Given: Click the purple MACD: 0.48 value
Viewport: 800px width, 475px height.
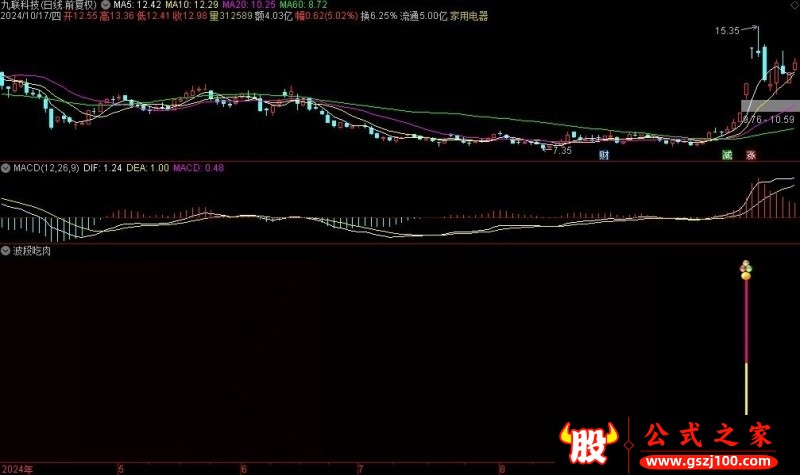Looking at the screenshot, I should tap(198, 168).
